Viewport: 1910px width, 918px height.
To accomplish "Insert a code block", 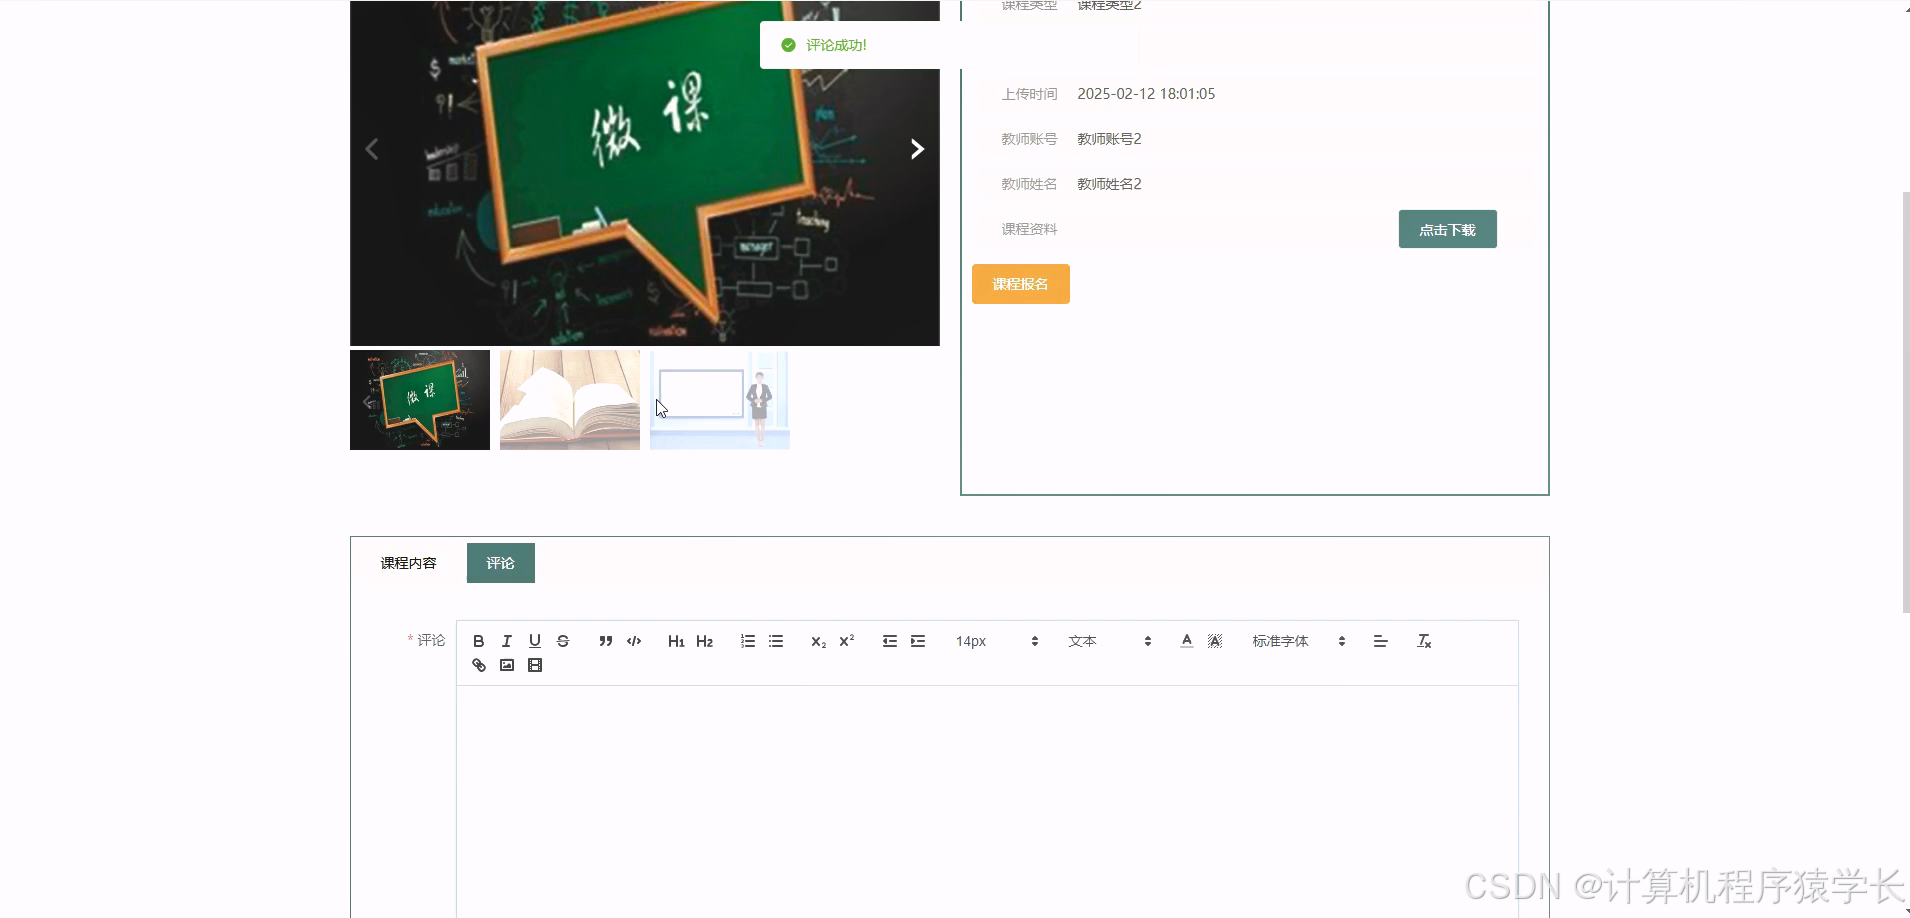I will (x=633, y=641).
